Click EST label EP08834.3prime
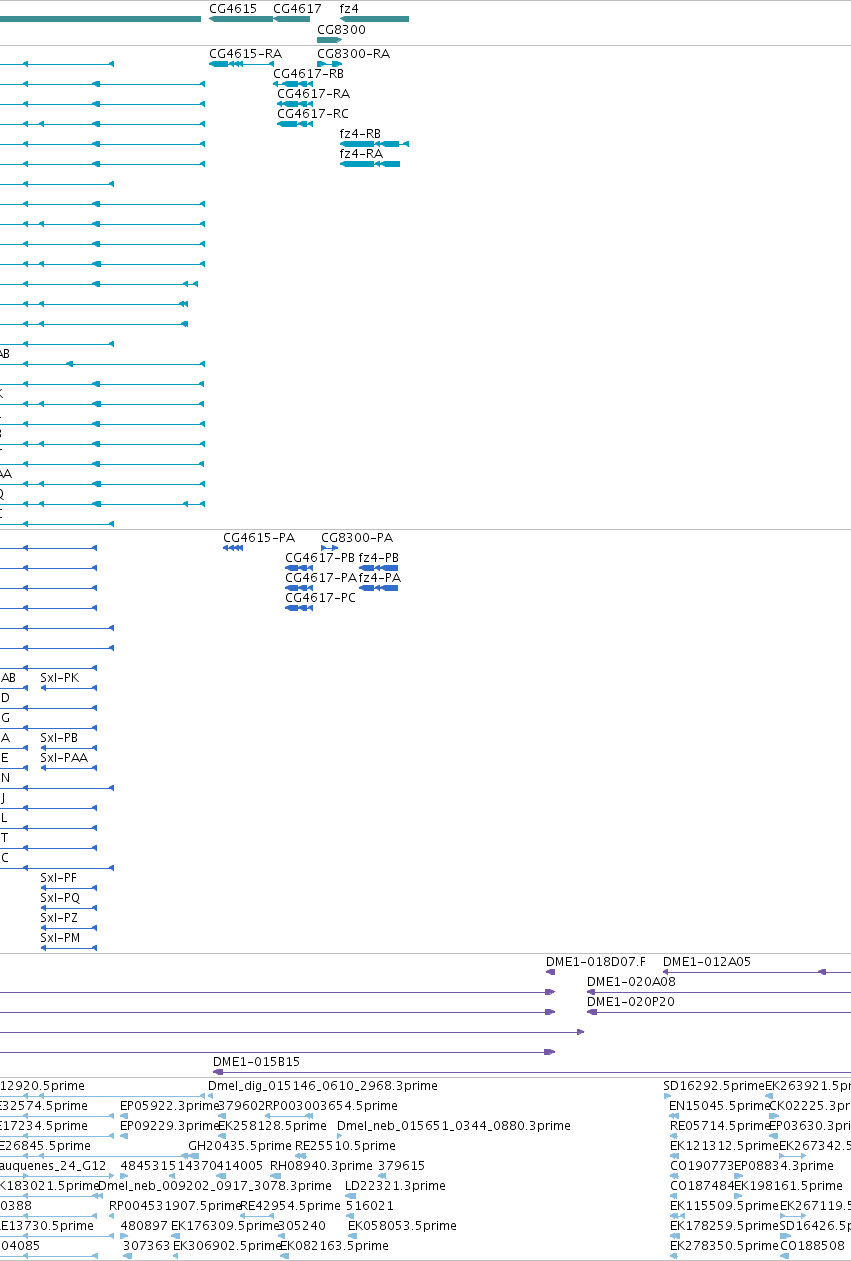The image size is (851, 1261). [784, 1166]
